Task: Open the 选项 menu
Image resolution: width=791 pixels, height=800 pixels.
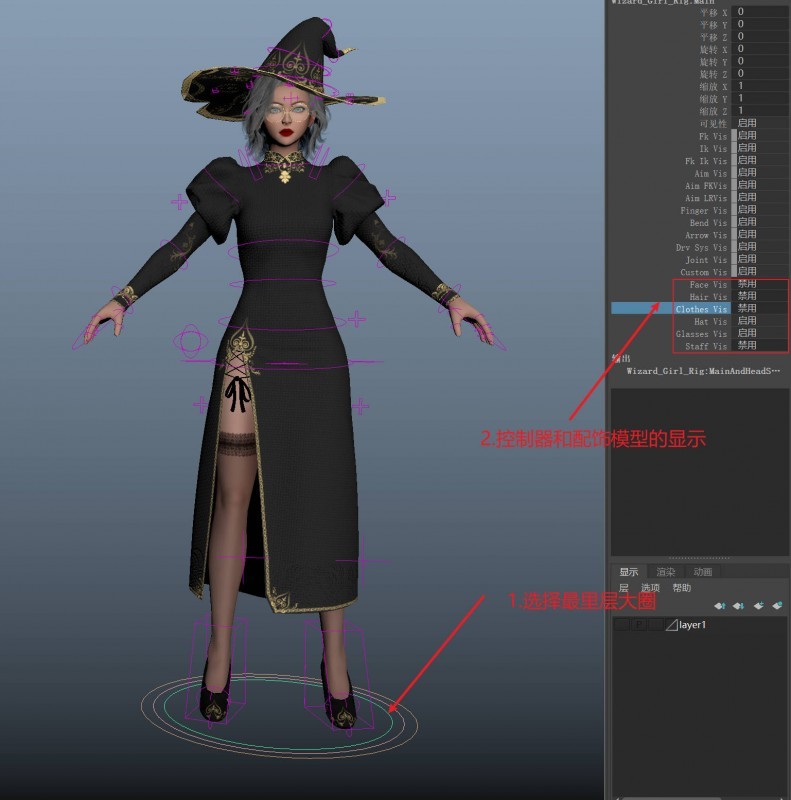Action: [650, 588]
